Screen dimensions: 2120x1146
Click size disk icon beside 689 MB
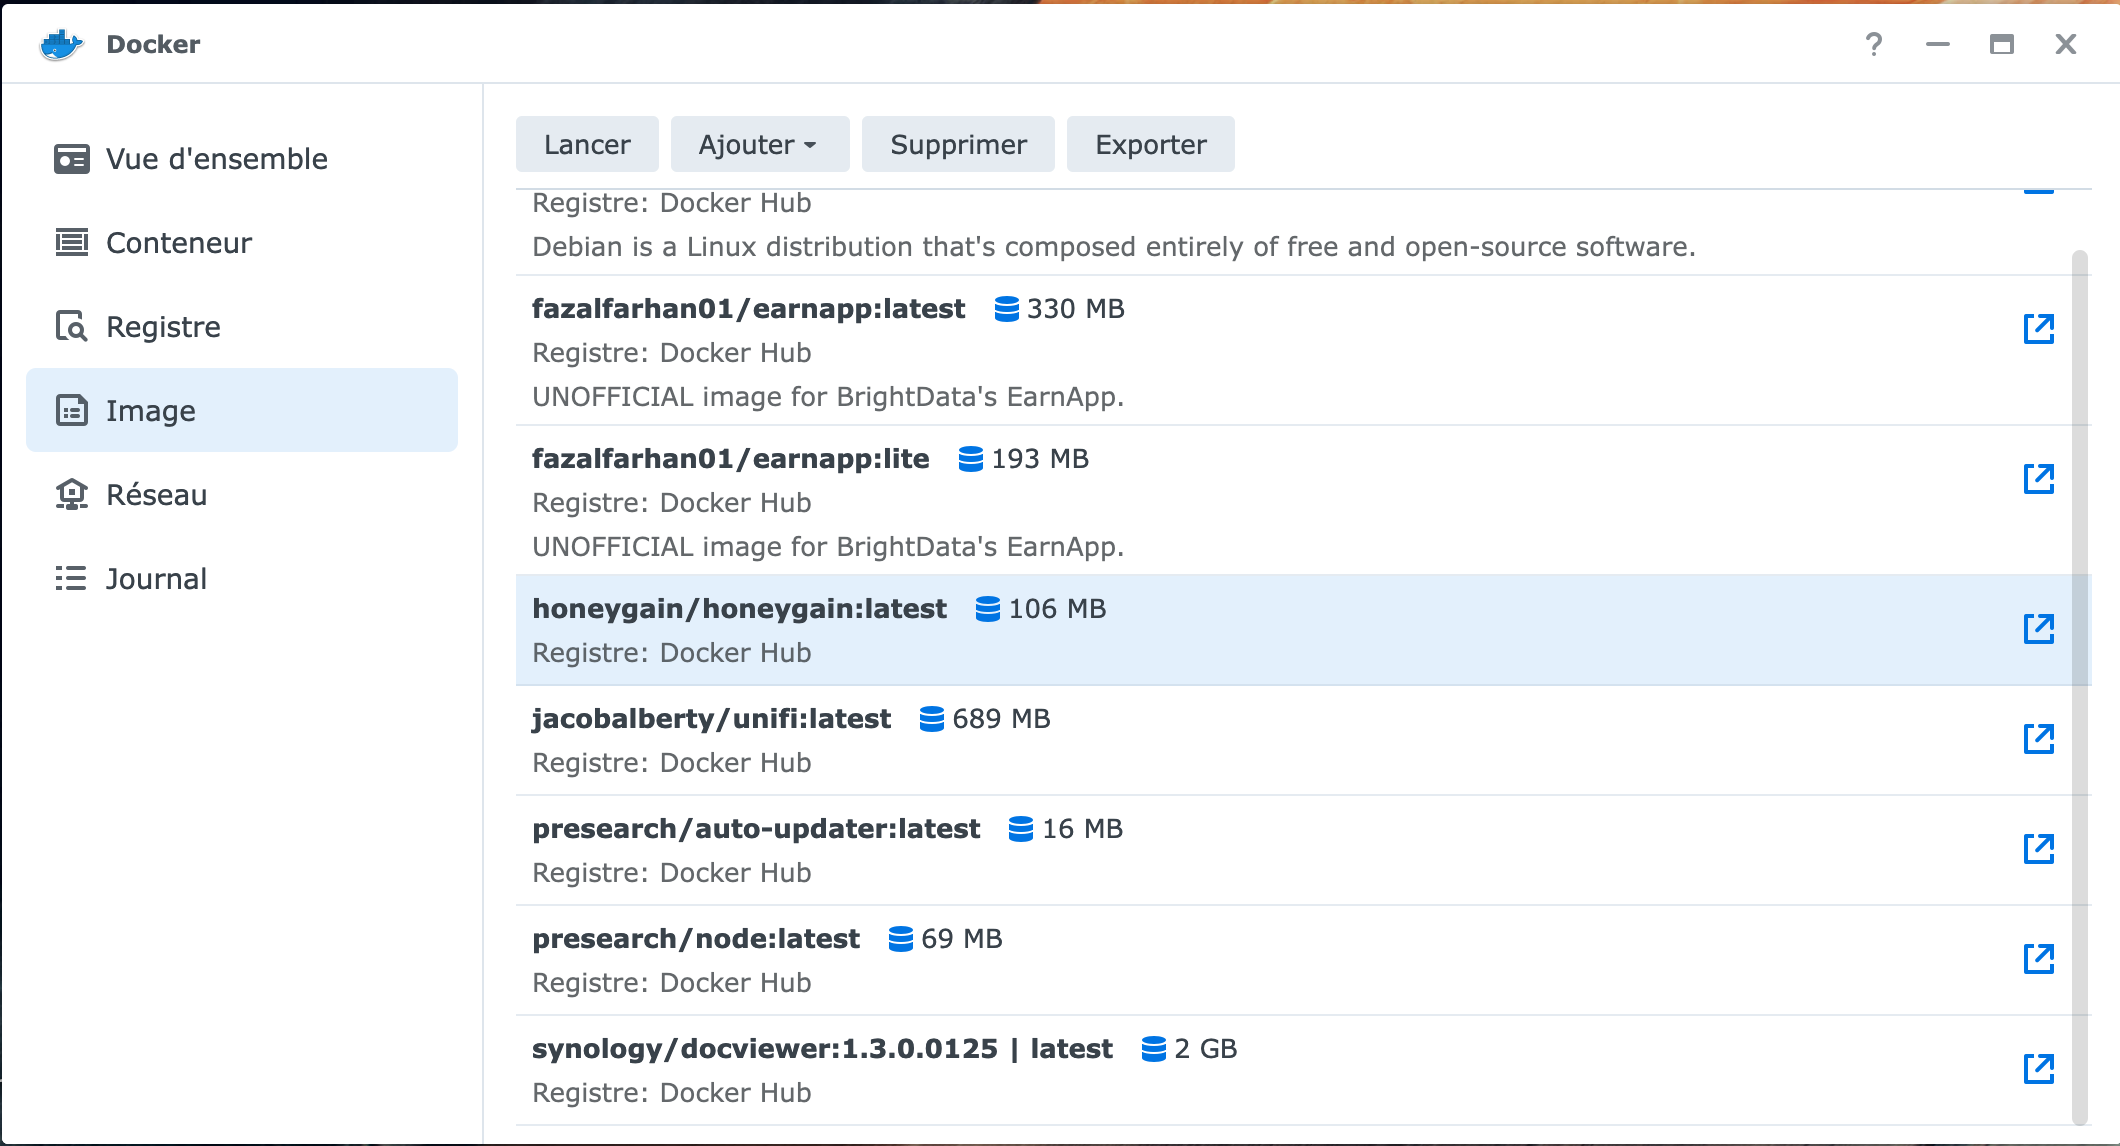point(932,719)
